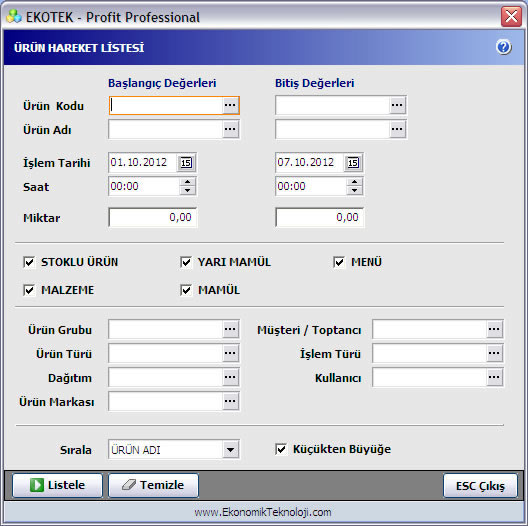
Task: Uncheck MAMÜL checkbox
Action: 186,290
